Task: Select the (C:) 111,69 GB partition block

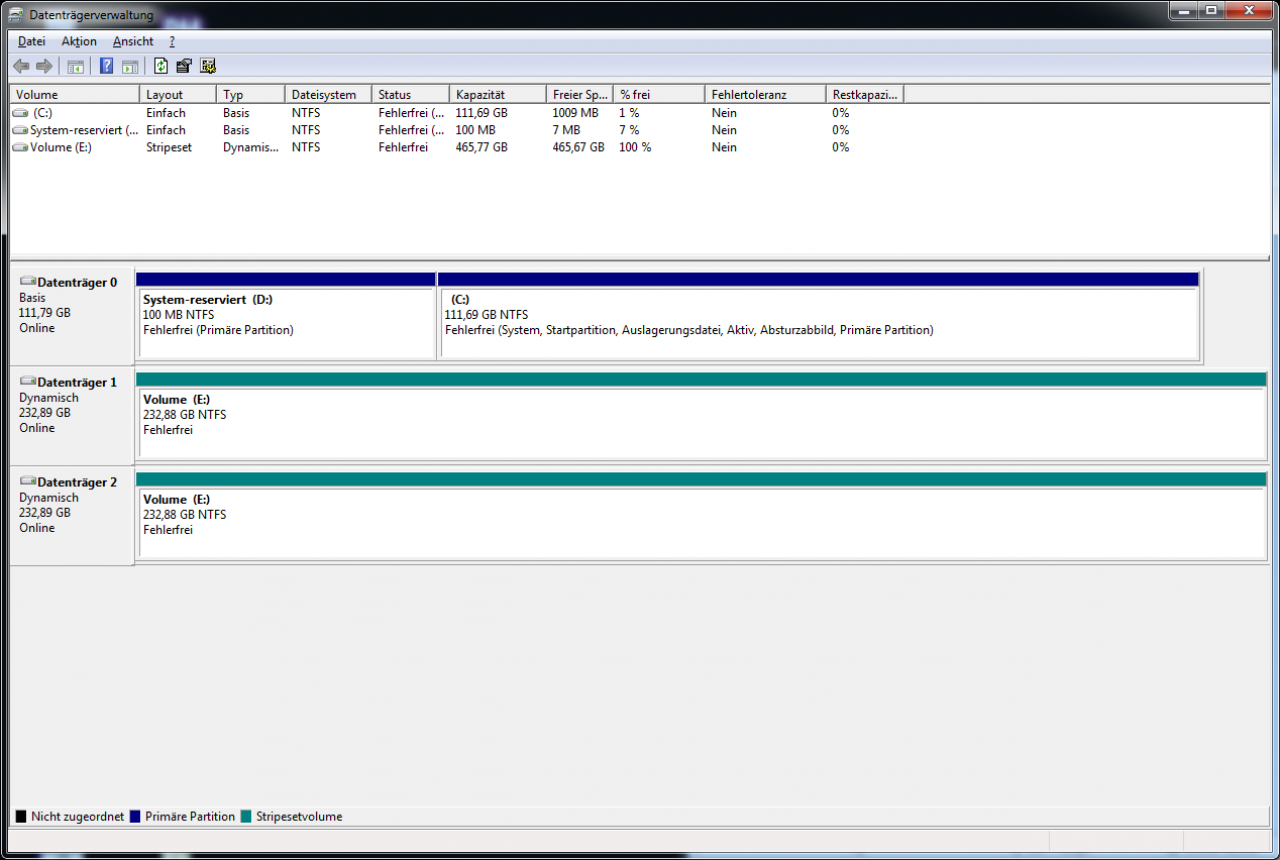Action: 818,315
